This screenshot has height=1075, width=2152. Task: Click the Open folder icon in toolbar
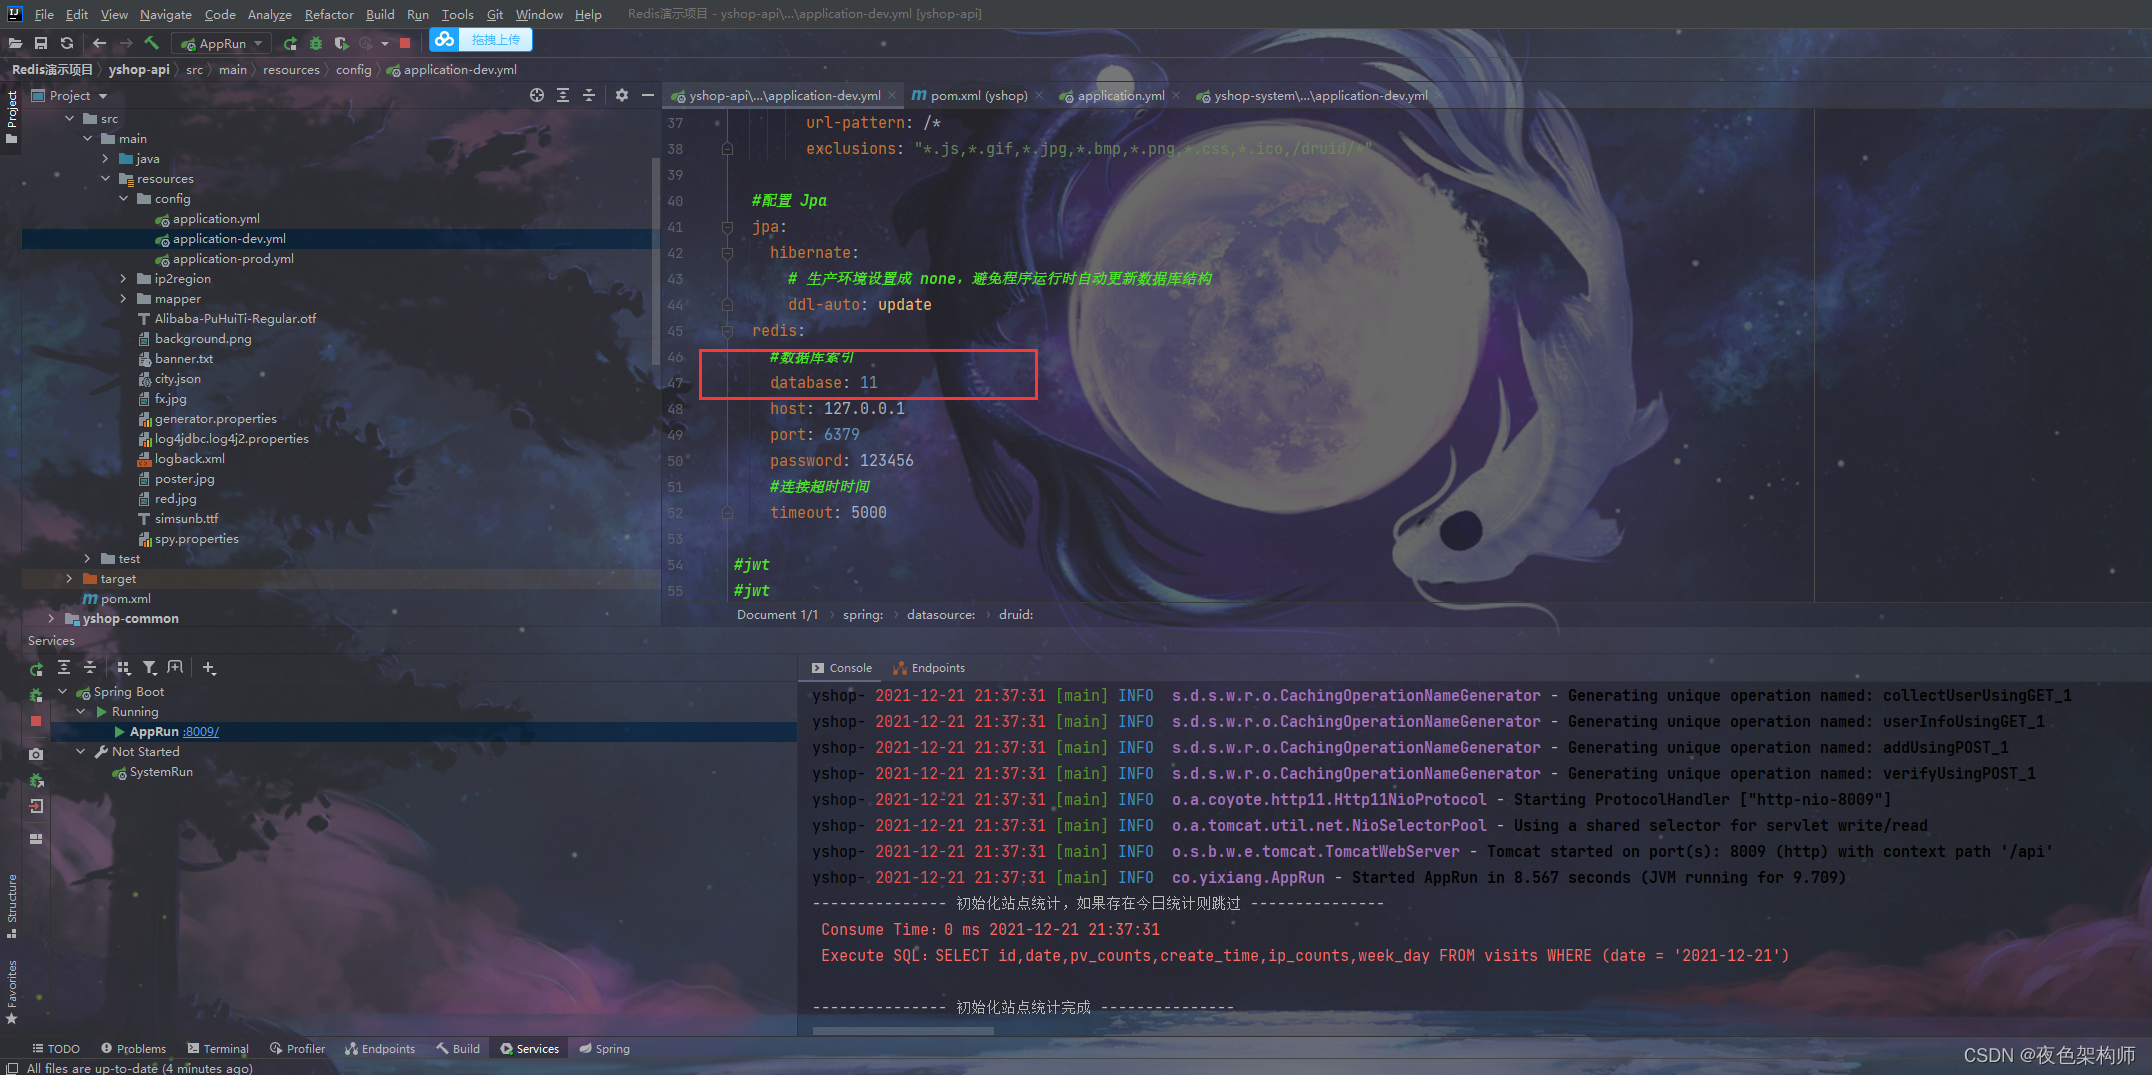pos(15,43)
